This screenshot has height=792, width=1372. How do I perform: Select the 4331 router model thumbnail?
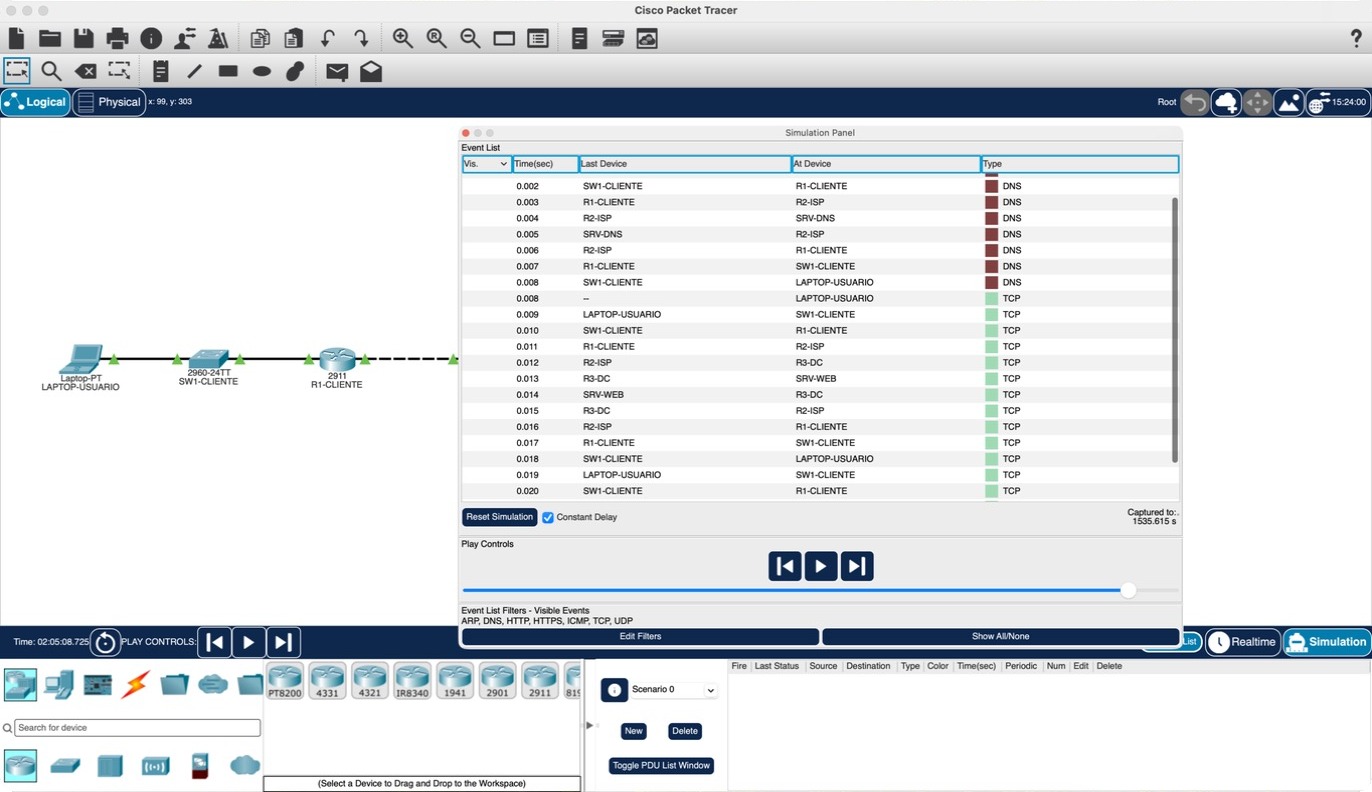[x=327, y=680]
